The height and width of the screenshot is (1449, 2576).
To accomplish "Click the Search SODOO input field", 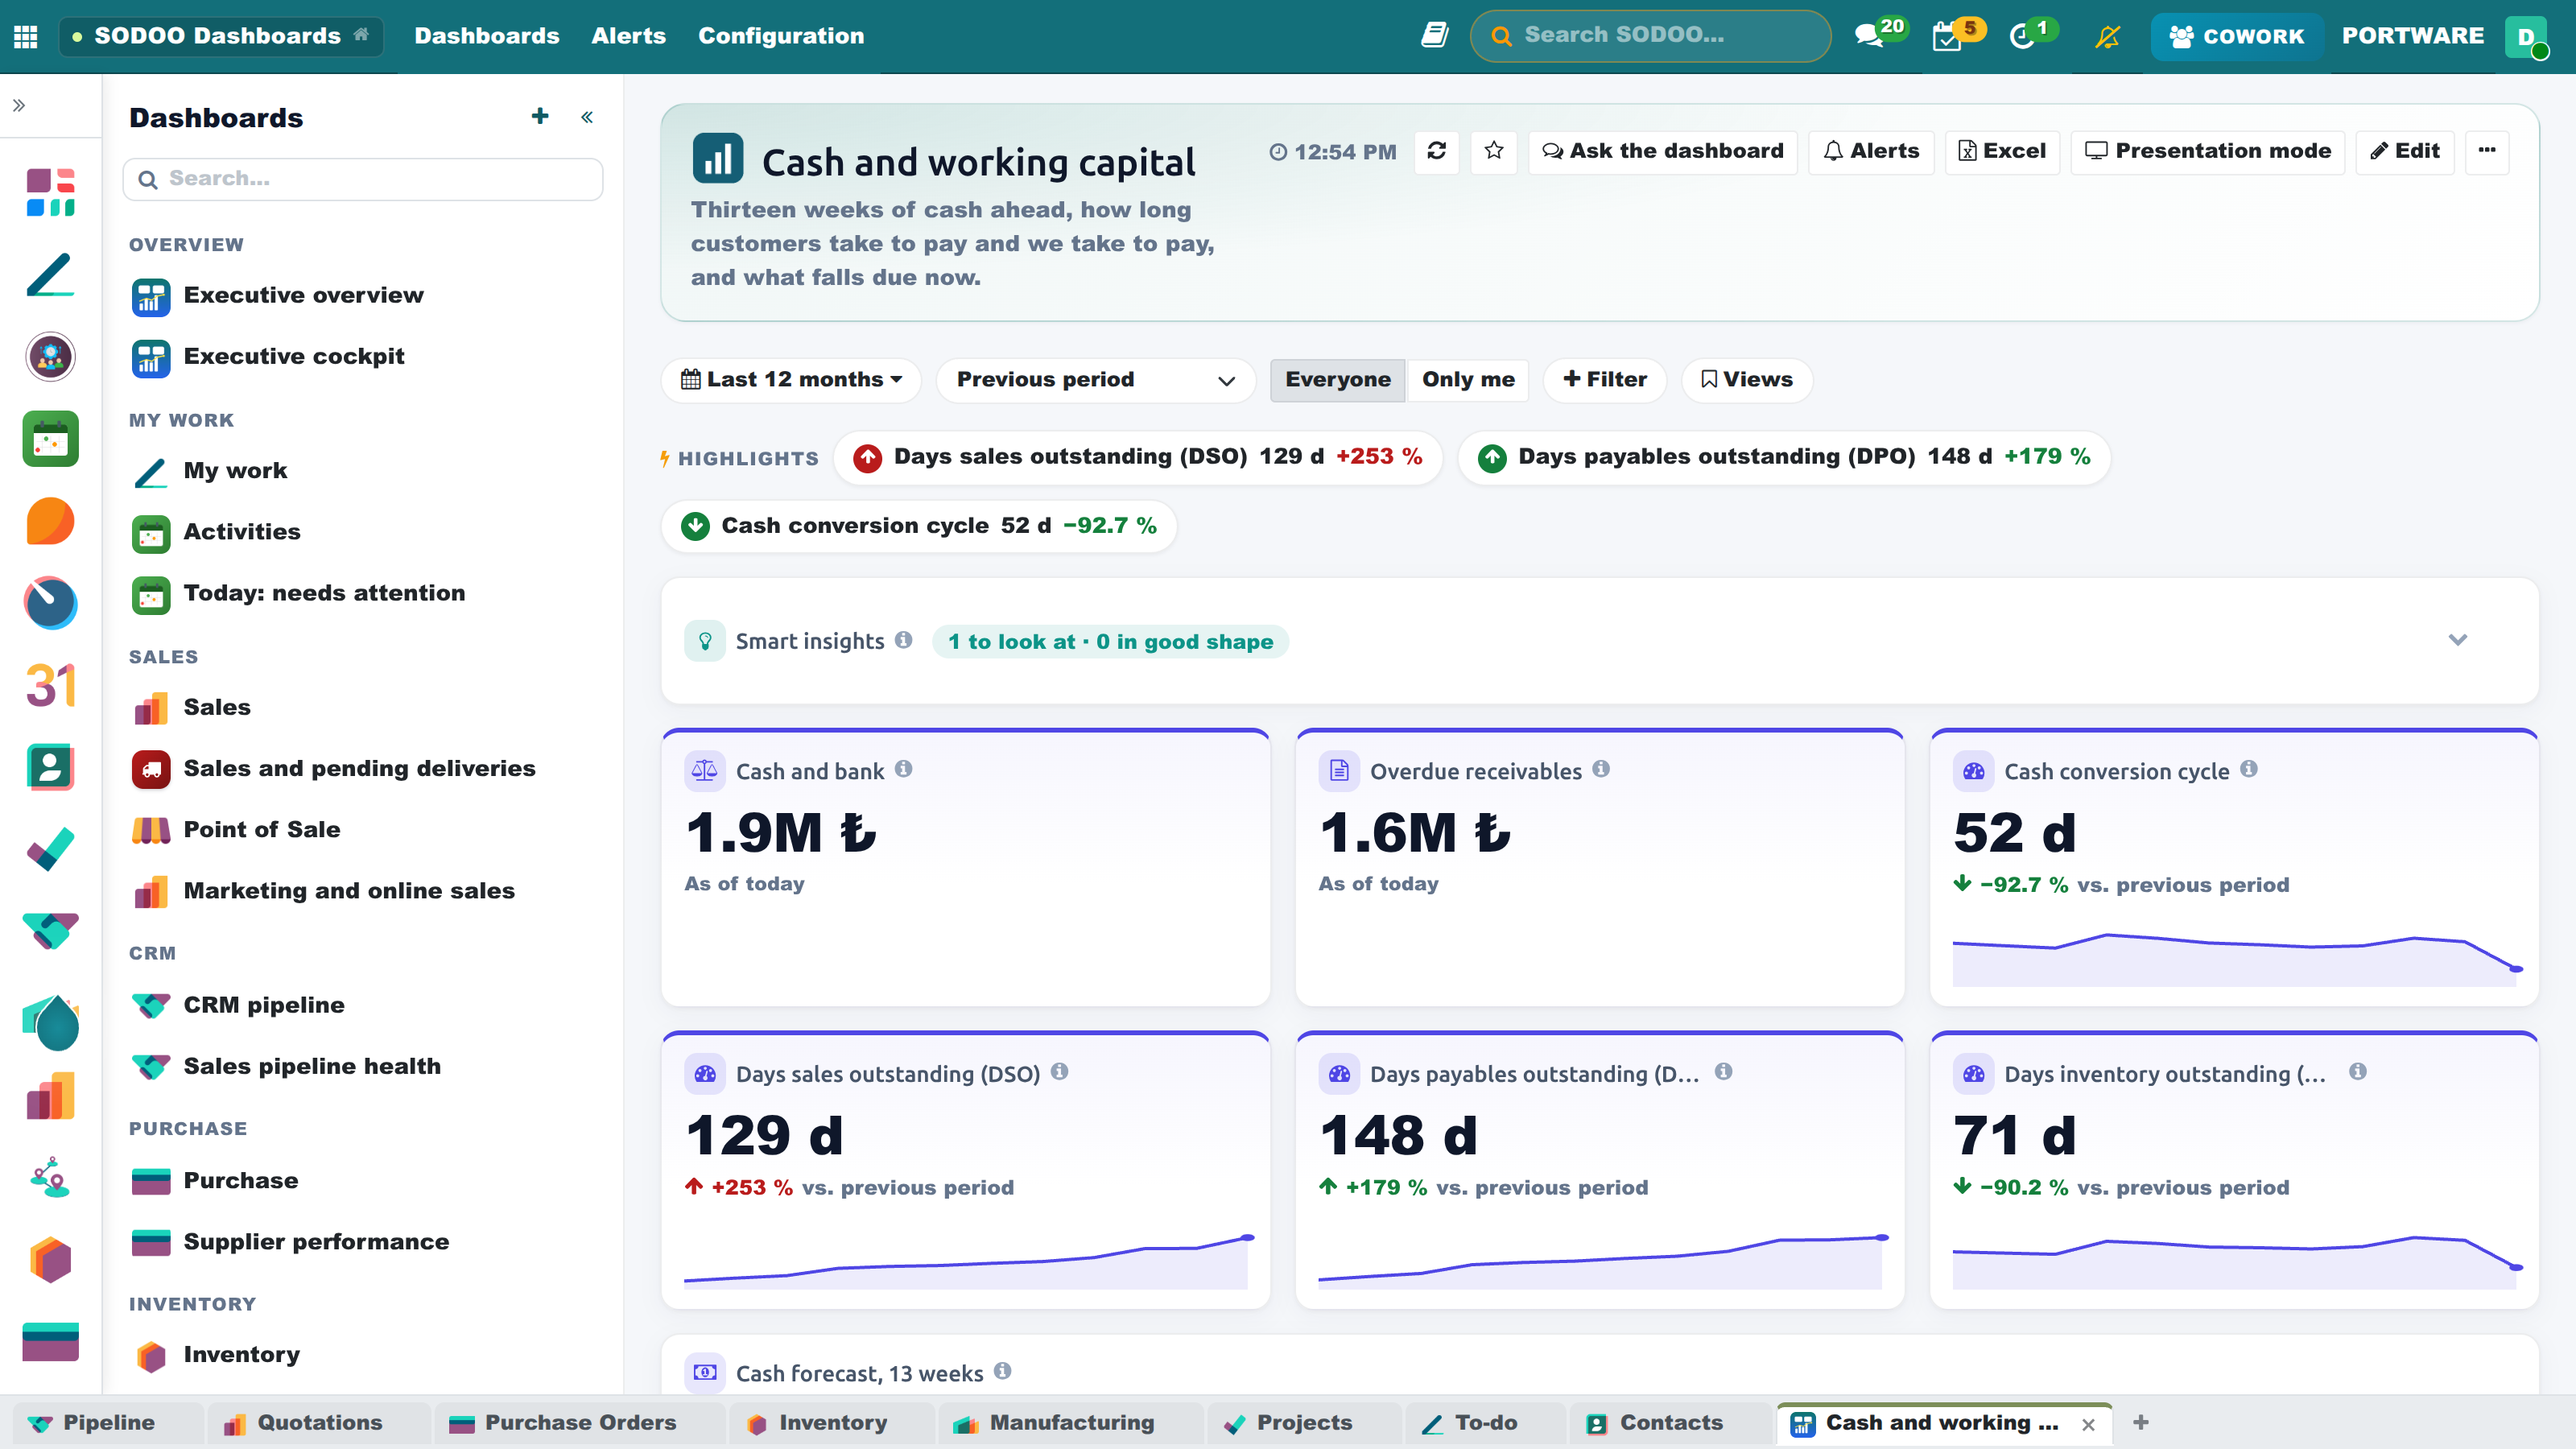I will [1651, 36].
